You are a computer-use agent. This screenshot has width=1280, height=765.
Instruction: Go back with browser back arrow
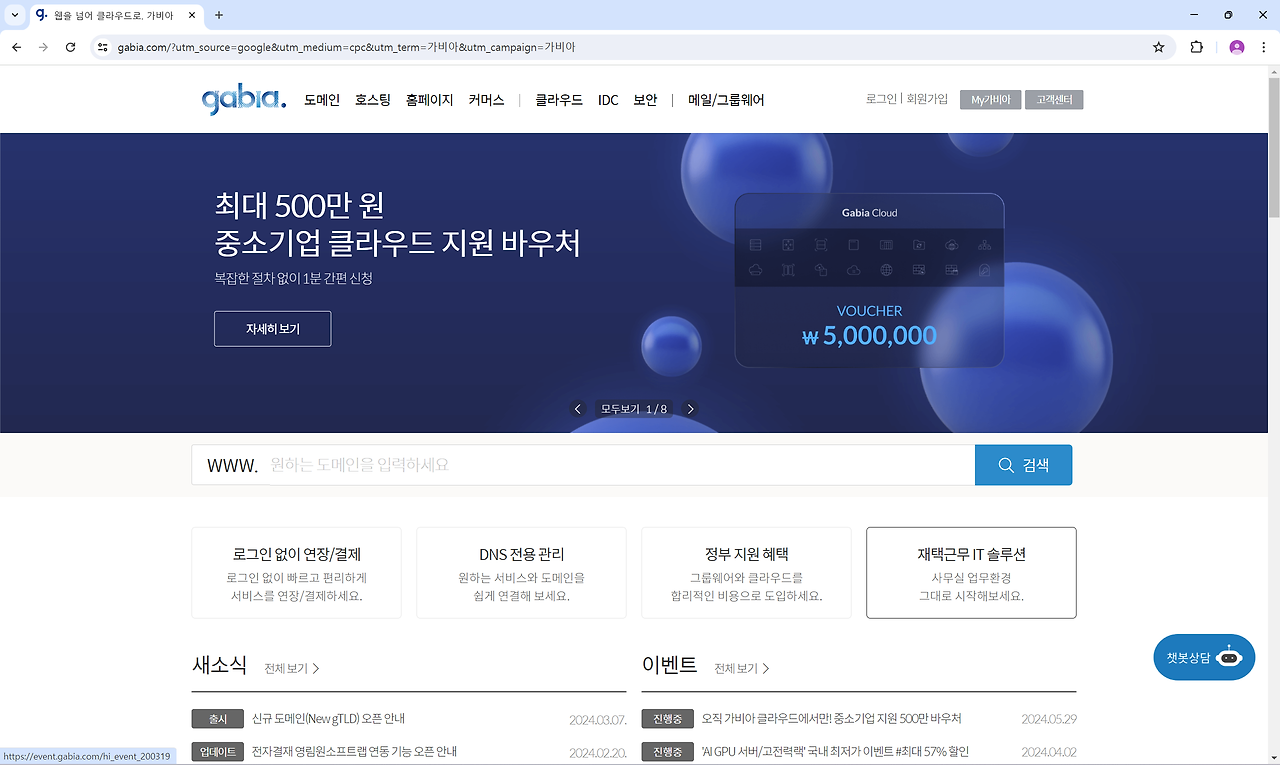(x=16, y=47)
